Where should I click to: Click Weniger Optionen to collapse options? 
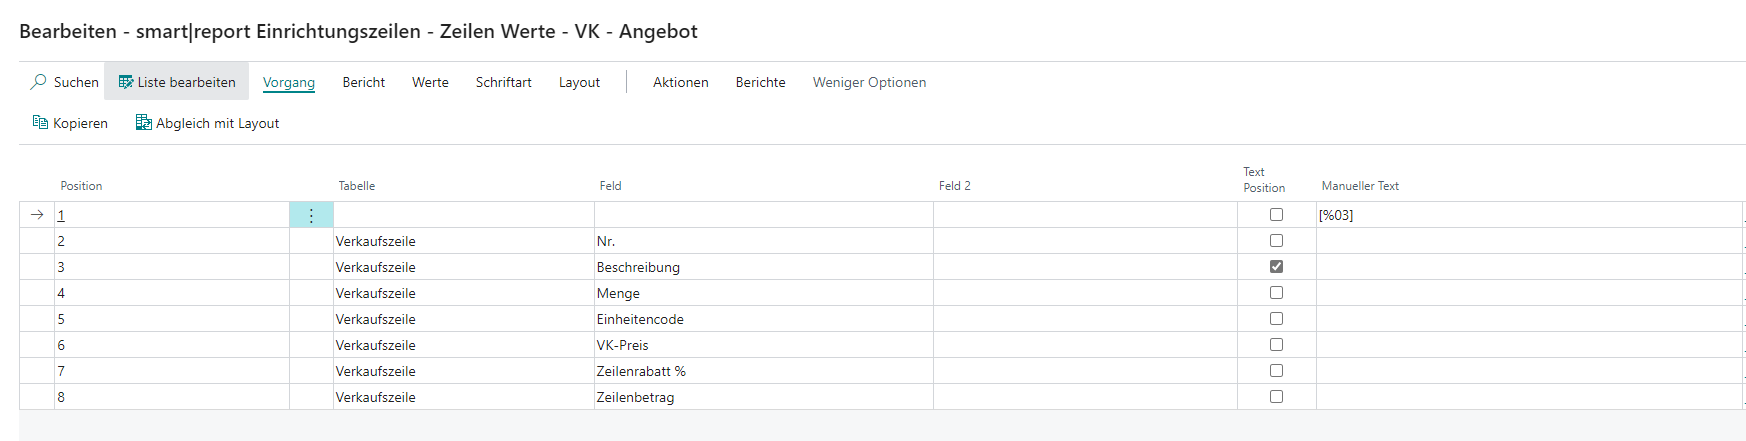tap(869, 82)
